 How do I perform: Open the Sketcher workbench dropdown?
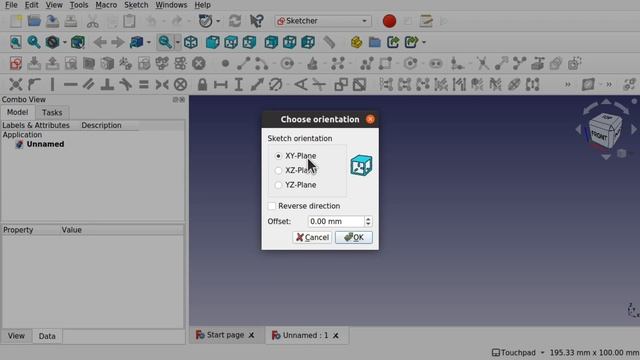pyautogui.click(x=322, y=21)
